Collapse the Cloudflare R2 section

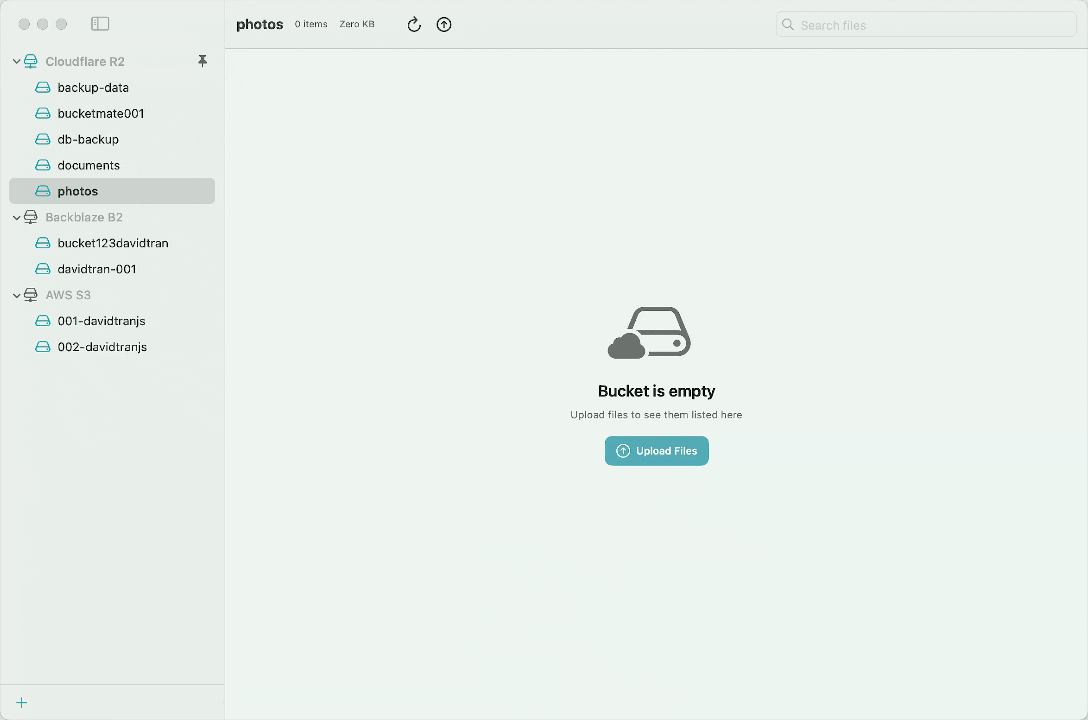15,61
